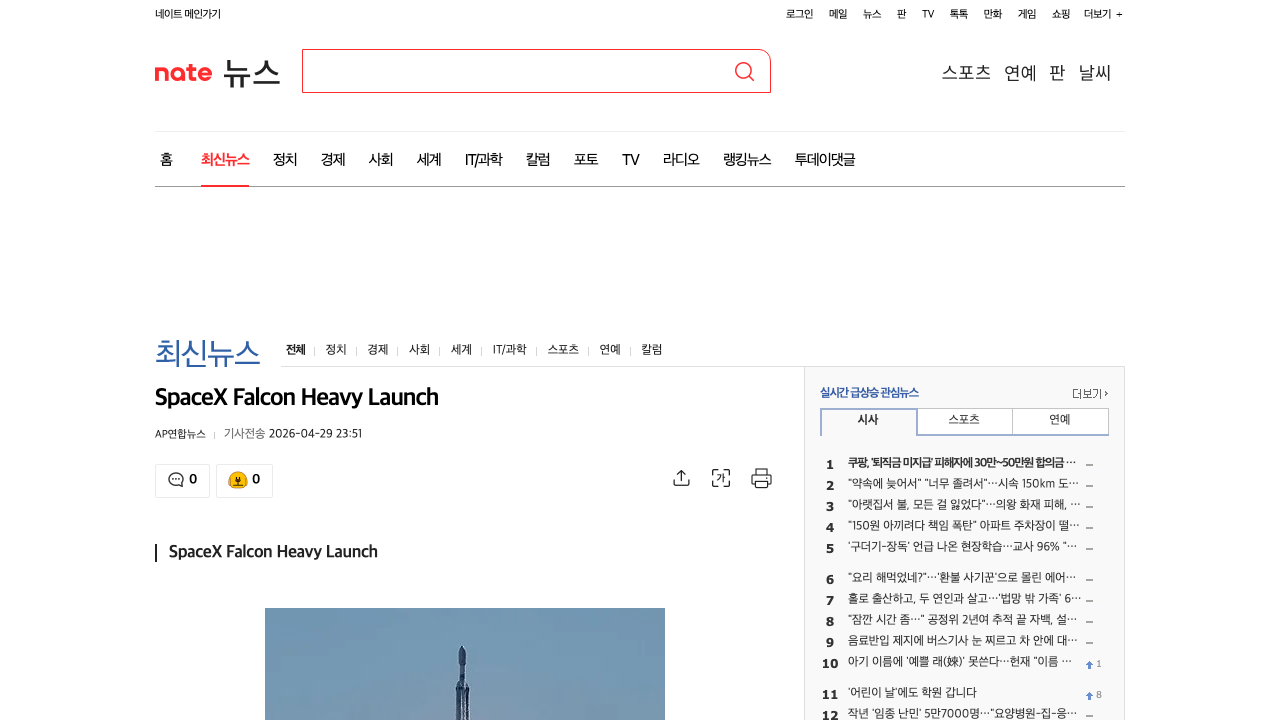Open rank 9 음료반입 제지에 버스기사 article

(963, 641)
